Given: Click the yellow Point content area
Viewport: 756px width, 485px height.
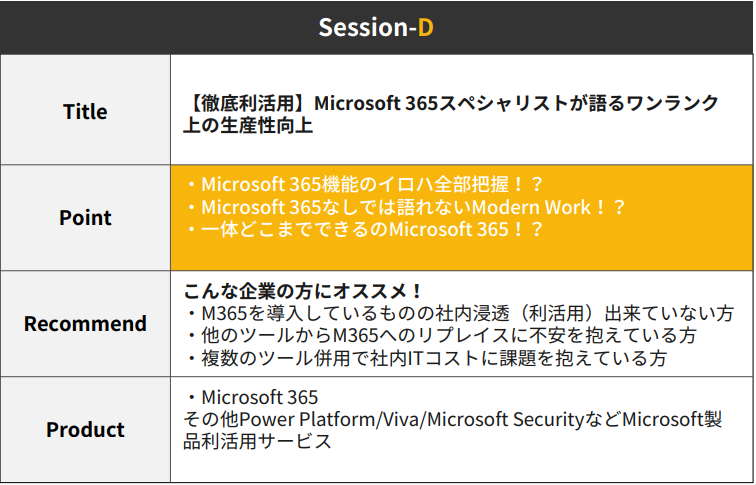Looking at the screenshot, I should pos(461,217).
